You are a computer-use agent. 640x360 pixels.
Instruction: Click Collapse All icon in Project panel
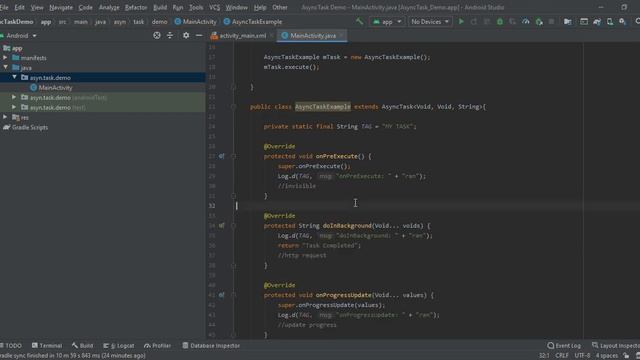point(170,36)
